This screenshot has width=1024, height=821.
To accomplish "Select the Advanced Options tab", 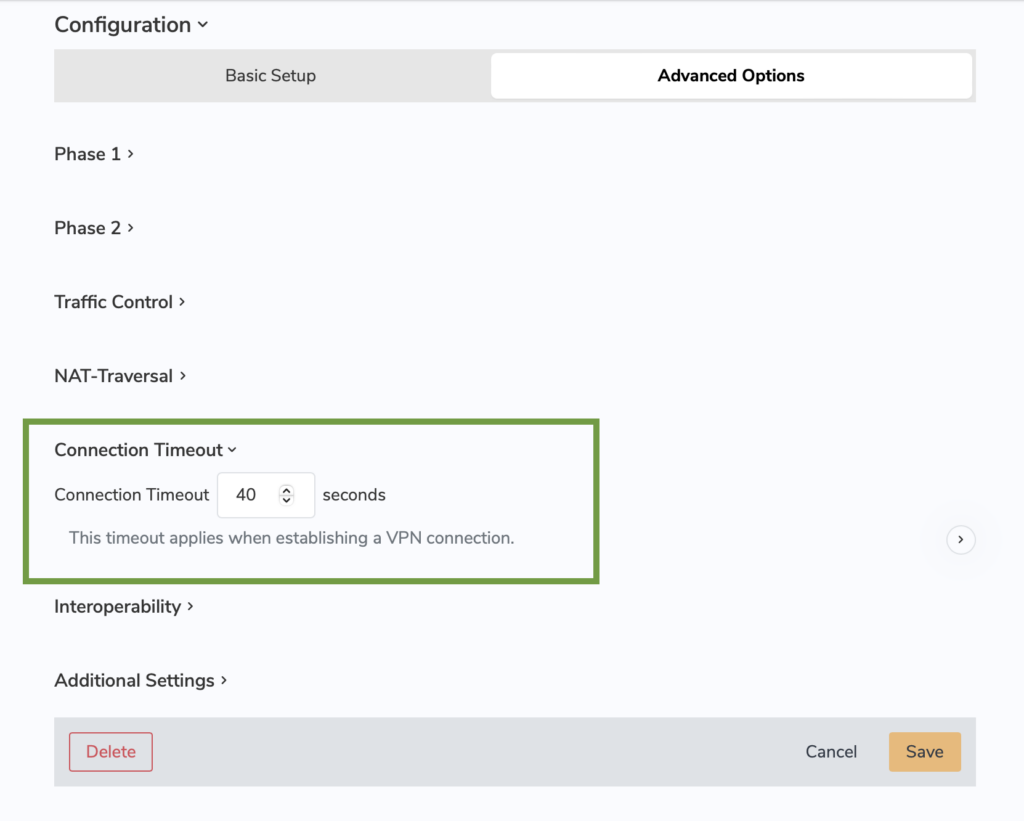I will [731, 76].
